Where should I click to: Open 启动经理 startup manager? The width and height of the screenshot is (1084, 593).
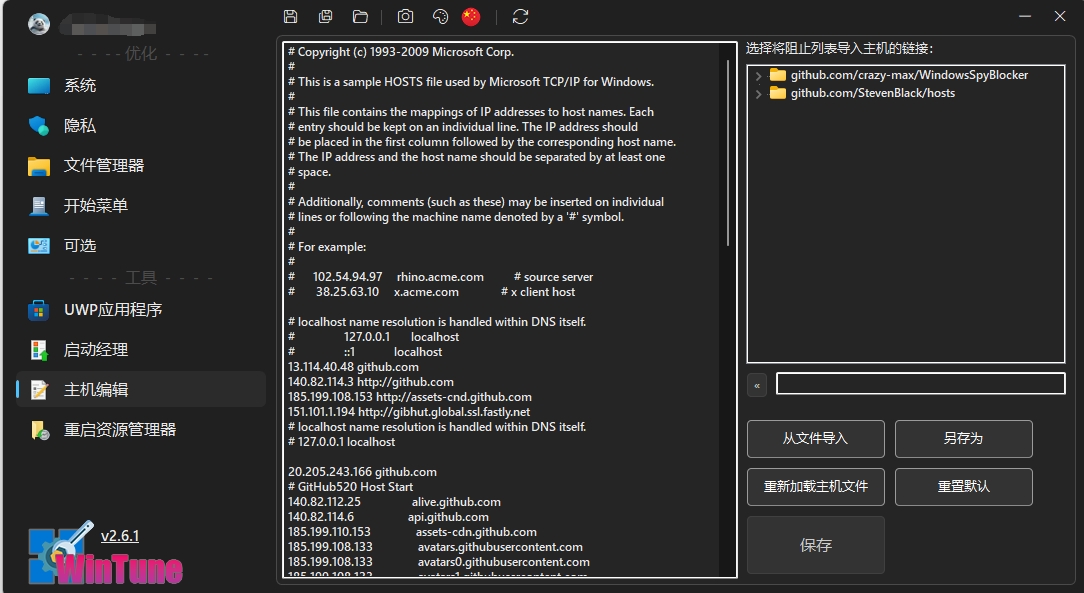96,350
